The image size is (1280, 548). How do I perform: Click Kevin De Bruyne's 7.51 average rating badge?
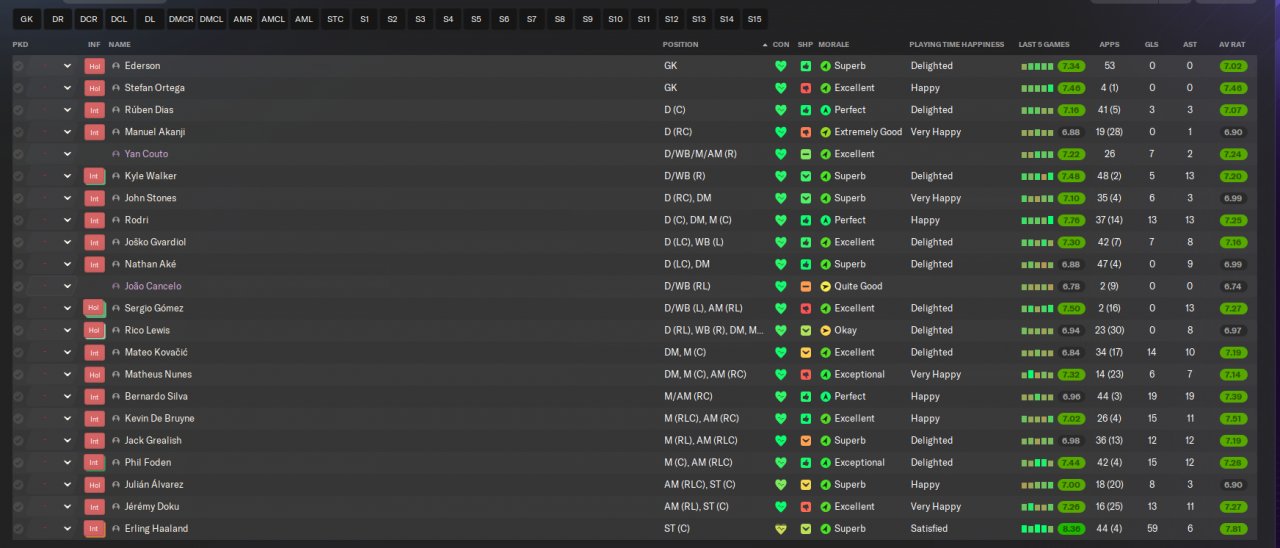1233,418
